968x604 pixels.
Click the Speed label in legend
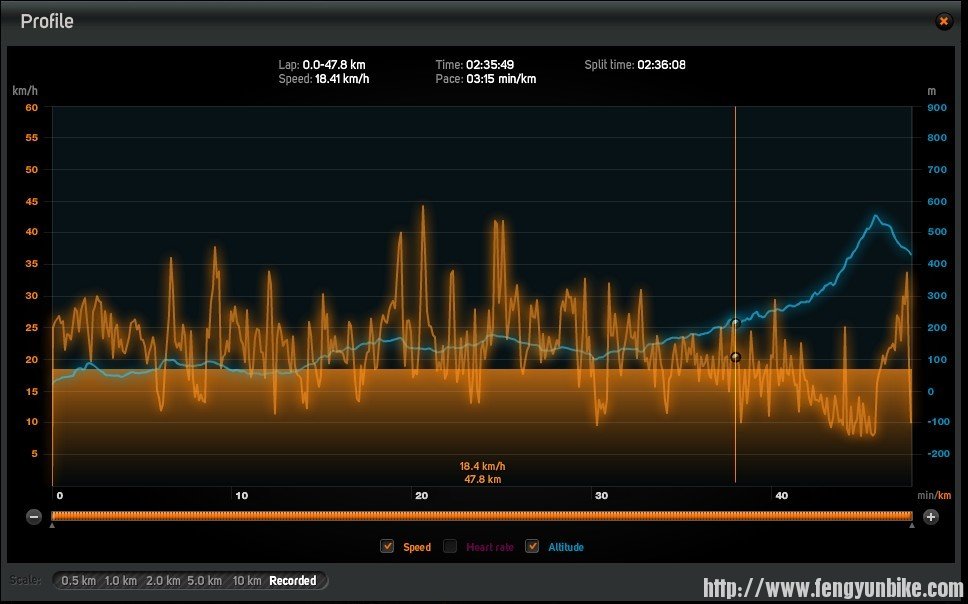tap(417, 547)
